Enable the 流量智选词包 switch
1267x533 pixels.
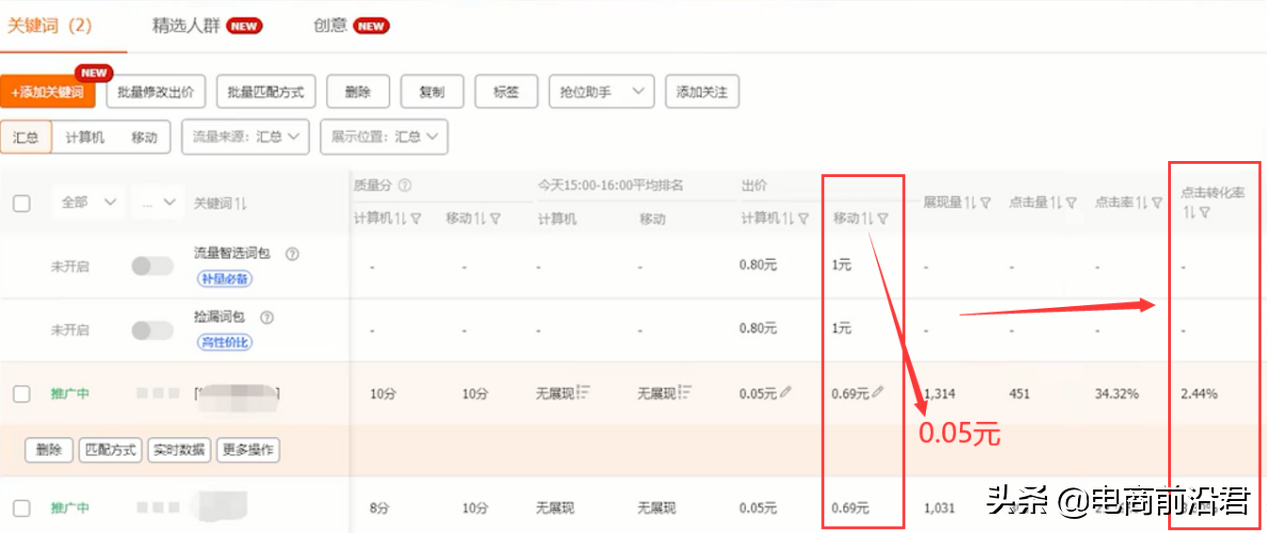click(x=152, y=266)
